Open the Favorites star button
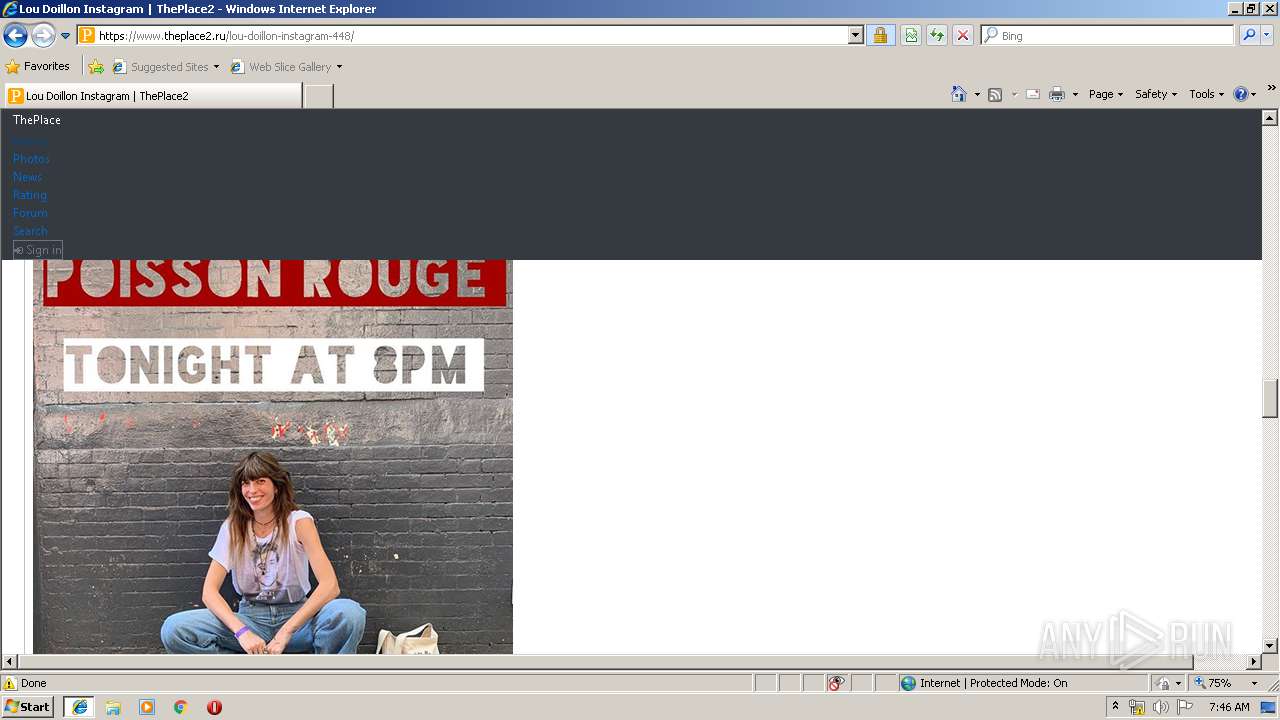The width and height of the screenshot is (1280, 720). point(37,66)
